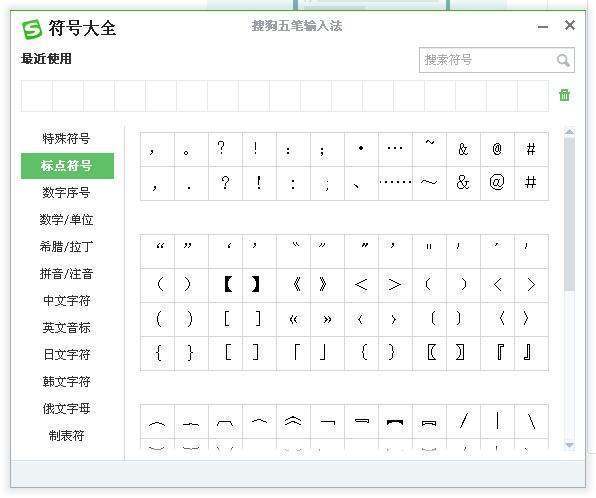Show the 英文音标 category
This screenshot has height=498, width=596.
click(x=66, y=327)
